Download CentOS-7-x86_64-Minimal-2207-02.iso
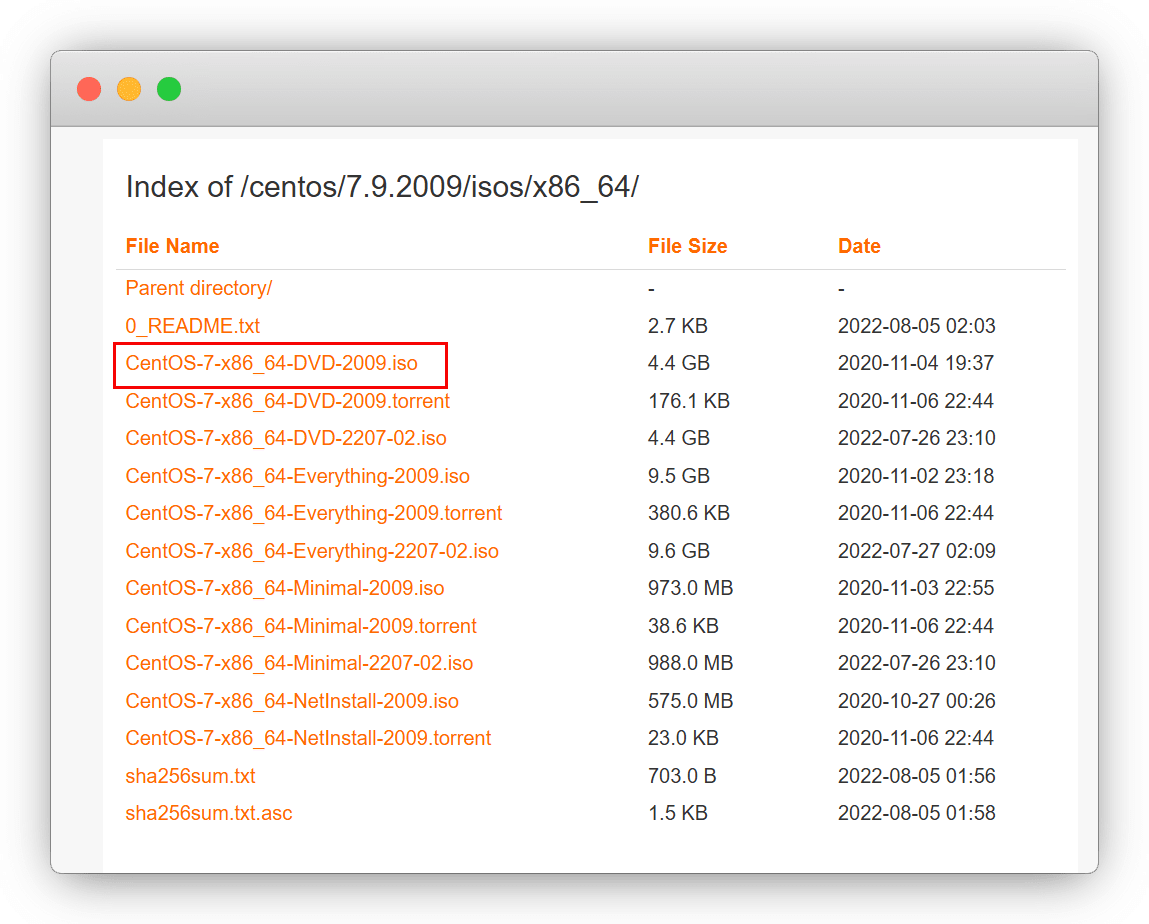The height and width of the screenshot is (924, 1149). [x=298, y=663]
